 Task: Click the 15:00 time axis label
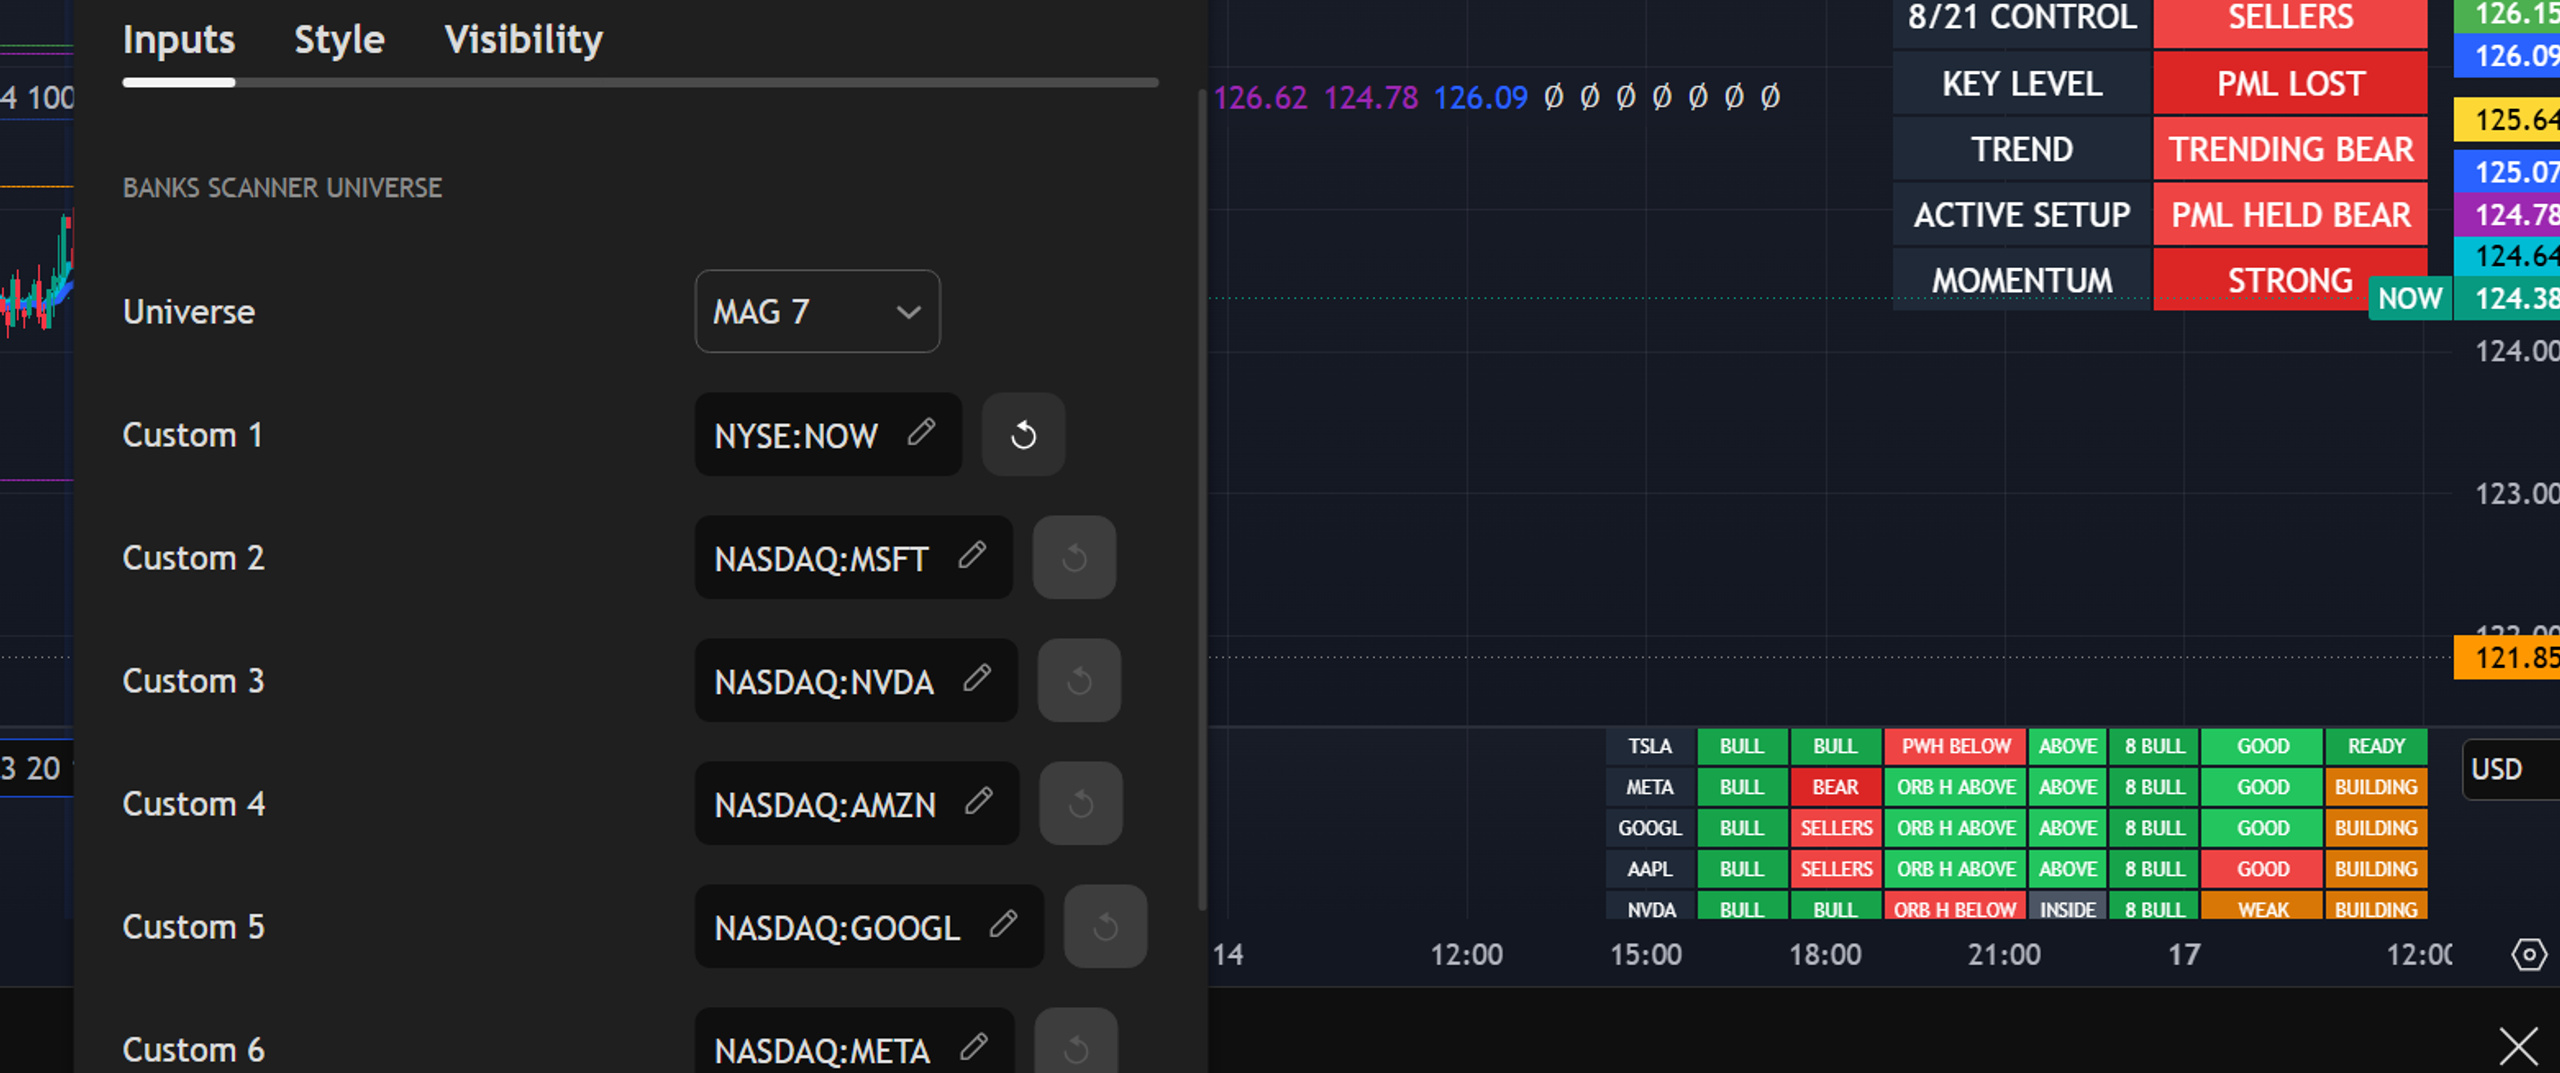click(x=1646, y=955)
